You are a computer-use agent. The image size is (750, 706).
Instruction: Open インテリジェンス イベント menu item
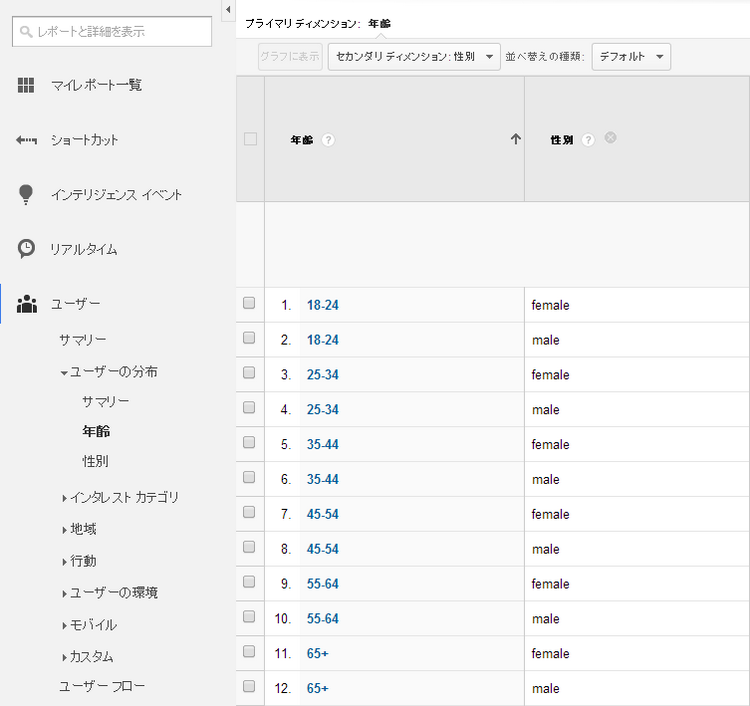tap(116, 195)
